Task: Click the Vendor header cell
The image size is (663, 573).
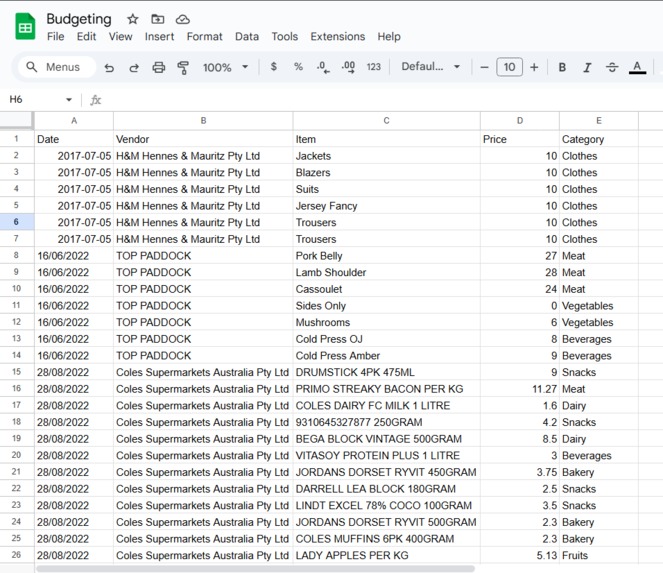Action: pyautogui.click(x=203, y=139)
